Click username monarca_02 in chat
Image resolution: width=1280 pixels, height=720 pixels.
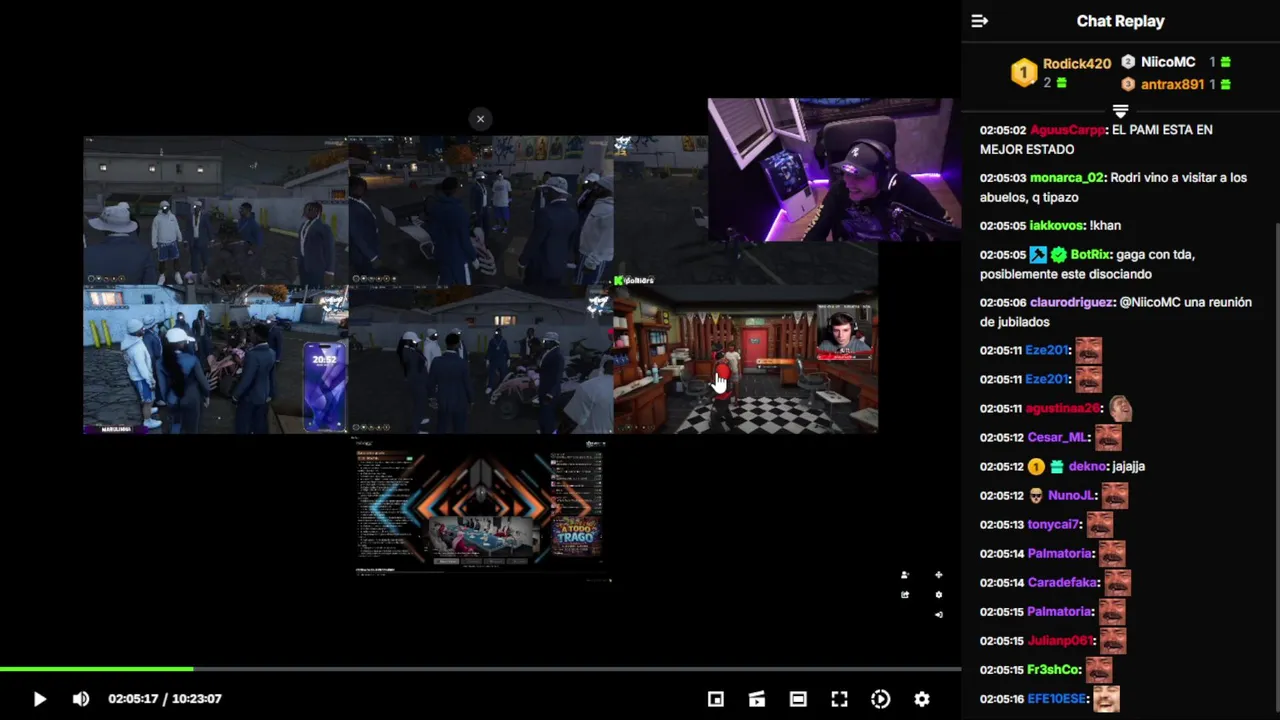(1067, 178)
